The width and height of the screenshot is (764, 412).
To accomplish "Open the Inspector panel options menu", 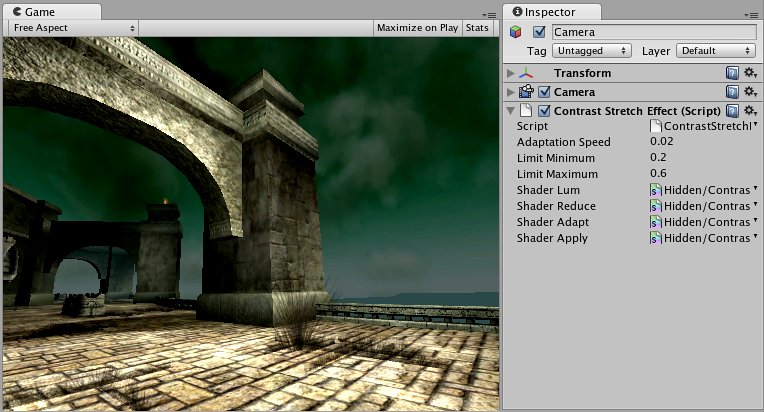I will pos(751,15).
